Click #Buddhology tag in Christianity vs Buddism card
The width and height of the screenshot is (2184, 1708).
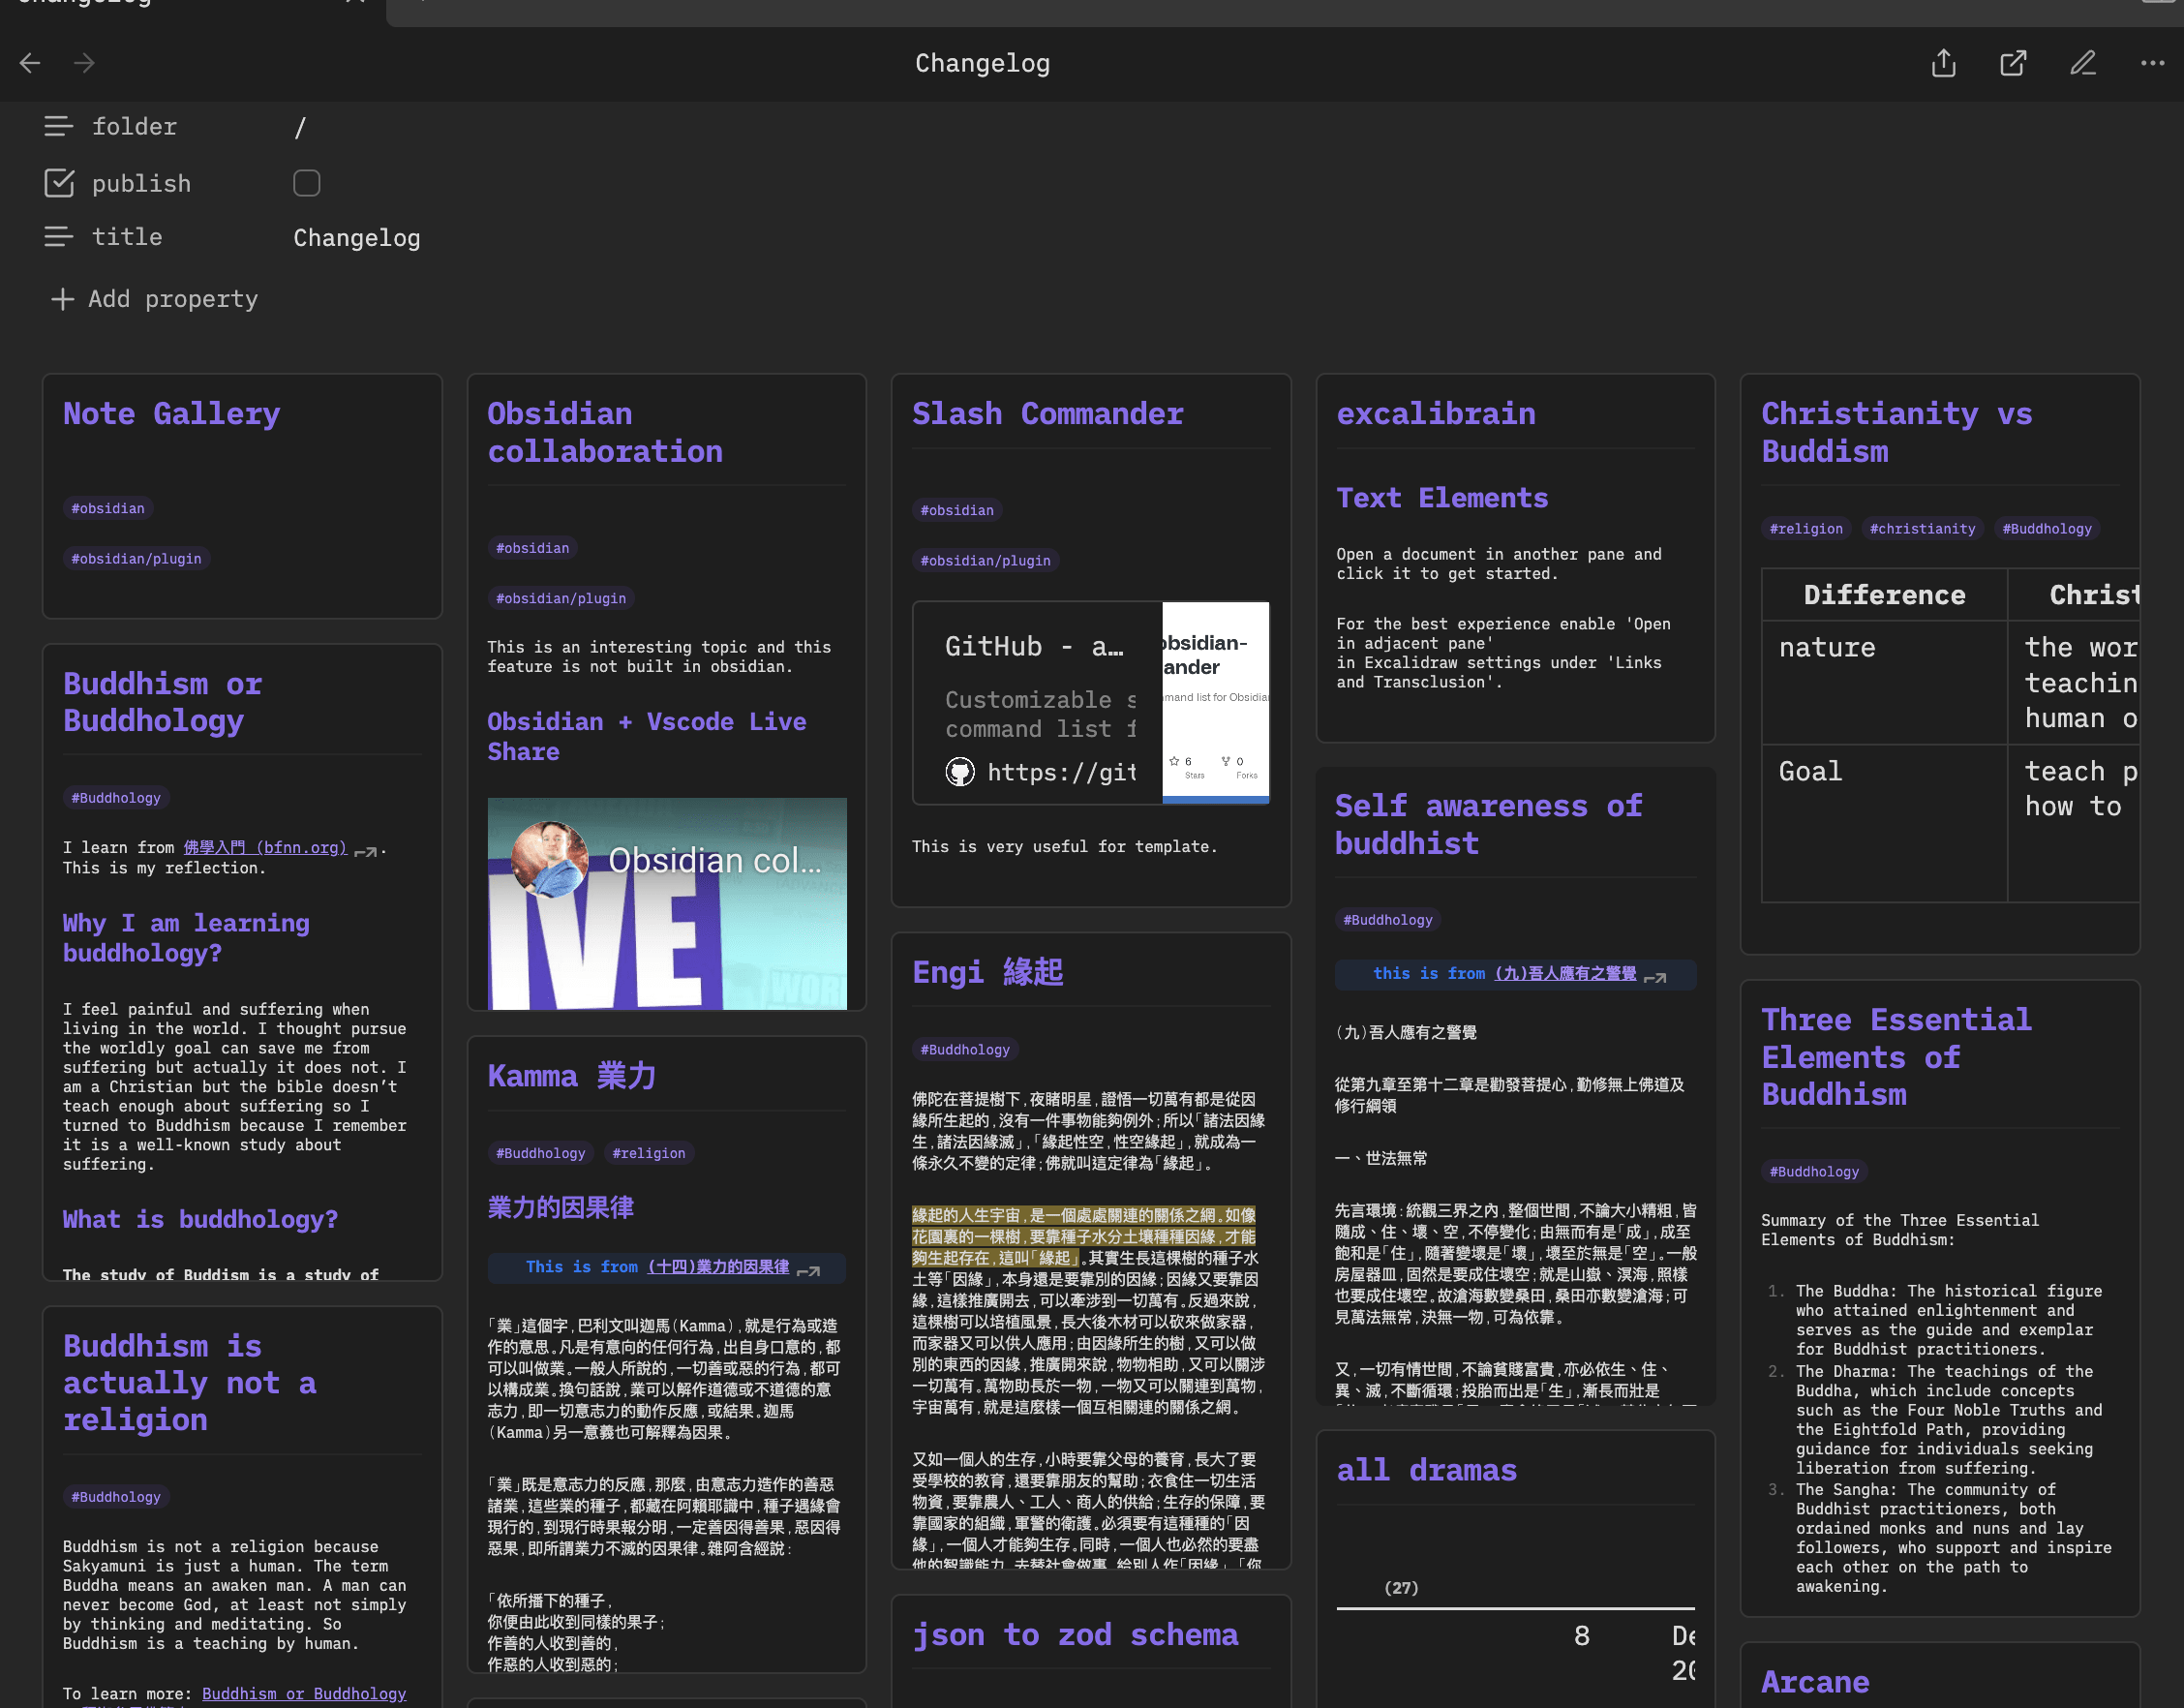[x=2047, y=528]
